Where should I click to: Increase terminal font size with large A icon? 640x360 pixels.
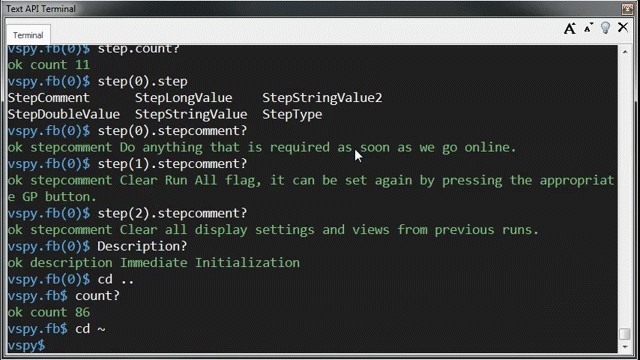(570, 29)
